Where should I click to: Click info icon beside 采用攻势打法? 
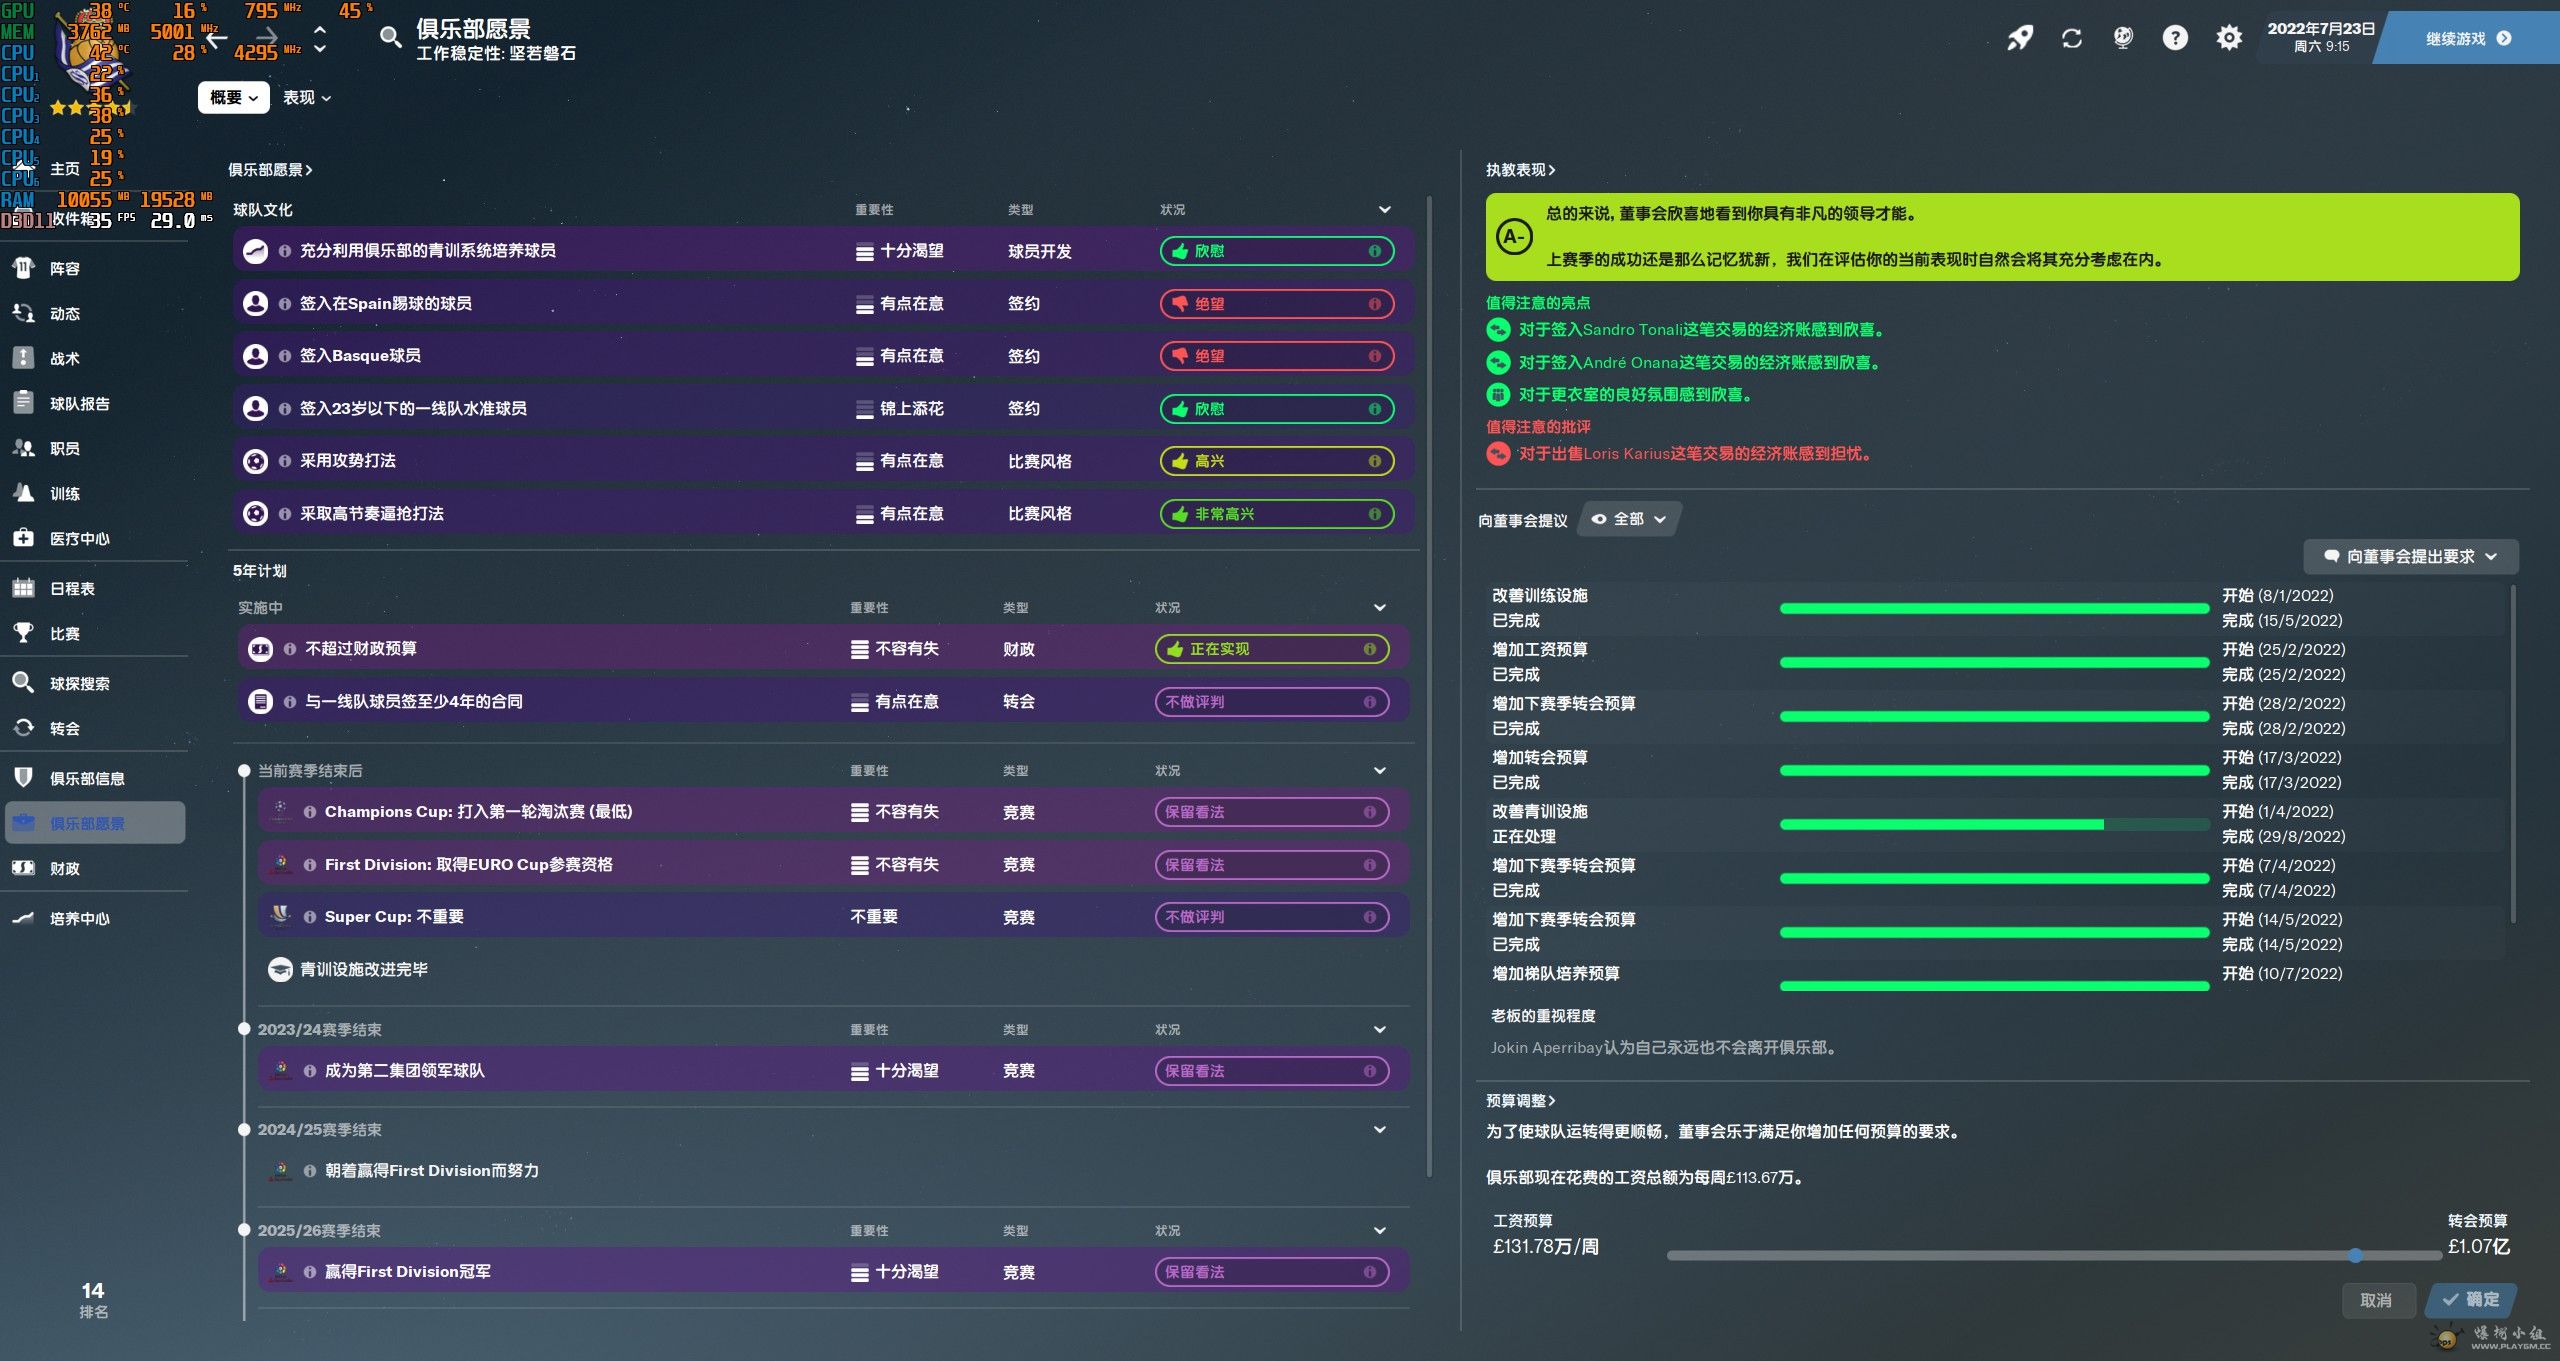click(x=285, y=461)
